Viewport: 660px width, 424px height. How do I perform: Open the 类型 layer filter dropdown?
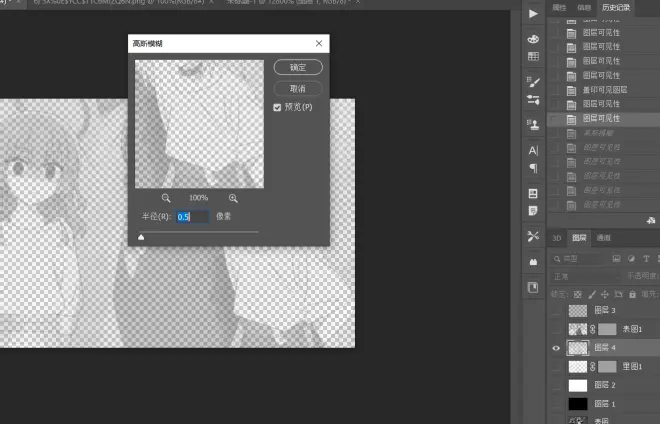point(579,259)
